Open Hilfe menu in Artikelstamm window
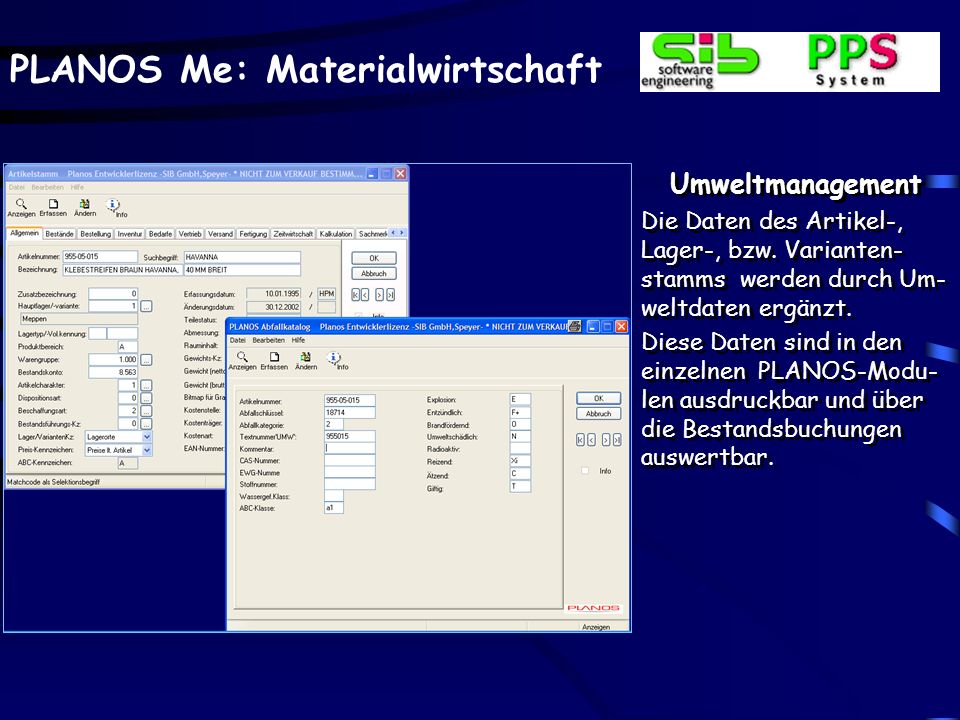960x720 pixels. coord(77,187)
